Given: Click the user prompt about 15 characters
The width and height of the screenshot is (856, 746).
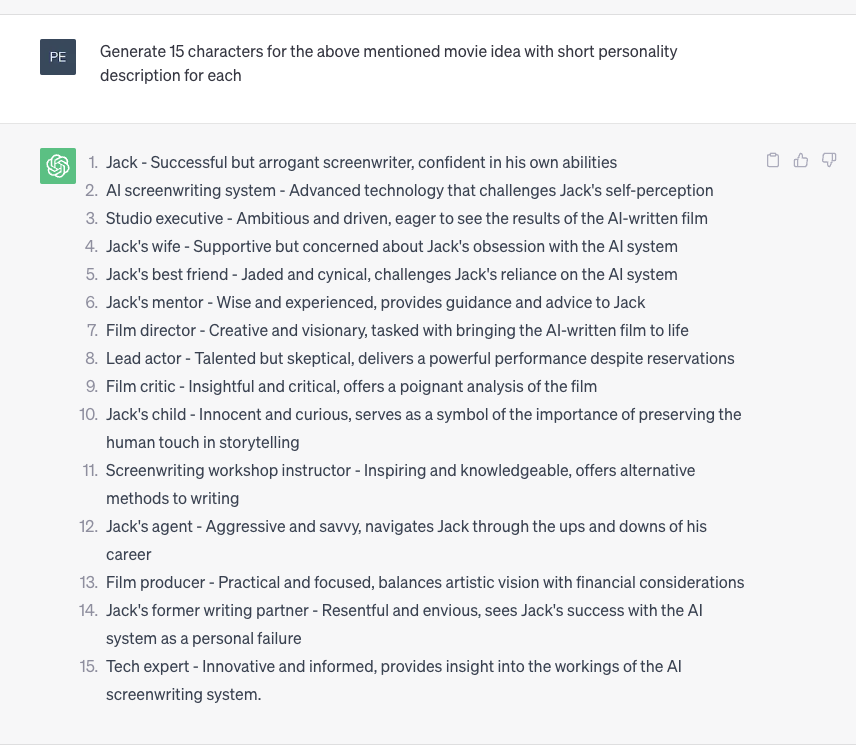Looking at the screenshot, I should coord(388,63).
